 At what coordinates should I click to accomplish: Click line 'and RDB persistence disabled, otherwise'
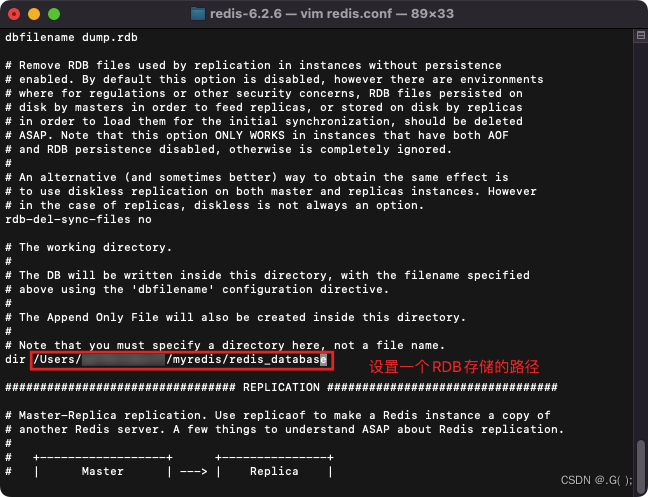click(229, 149)
